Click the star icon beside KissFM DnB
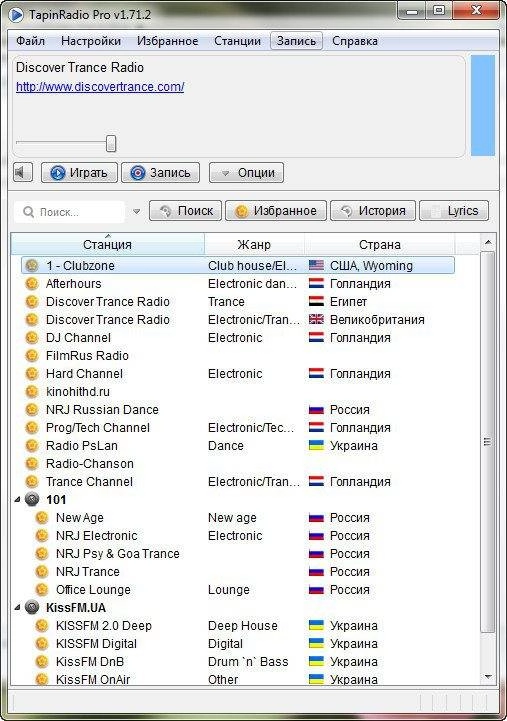The image size is (507, 721). [x=42, y=661]
